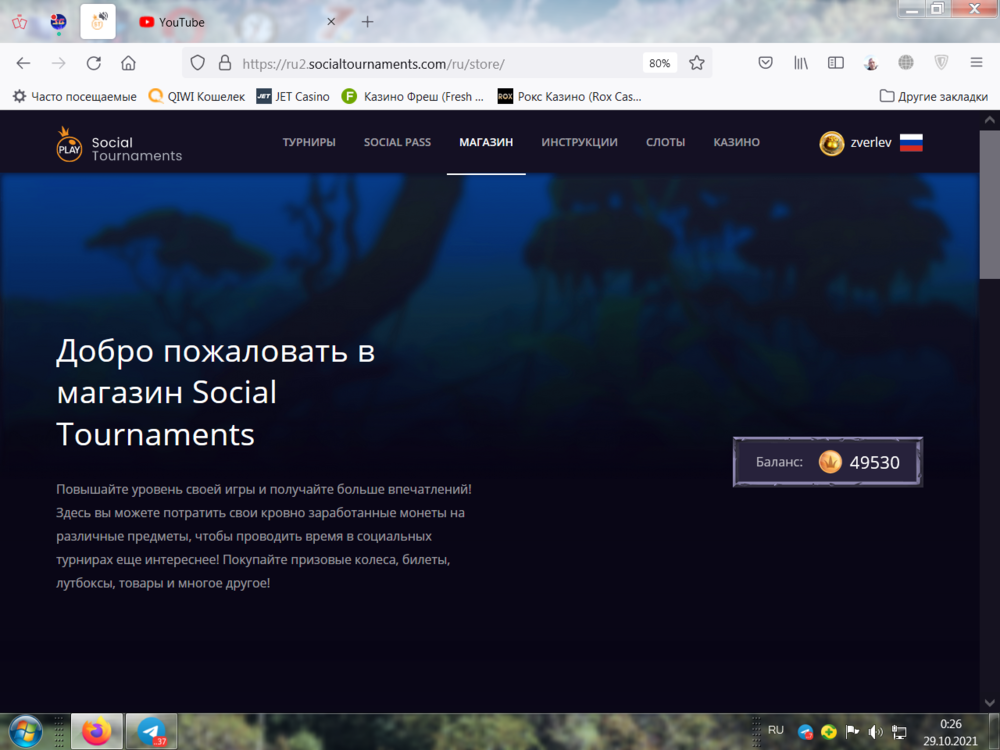Open the network tray icon

tap(899, 732)
